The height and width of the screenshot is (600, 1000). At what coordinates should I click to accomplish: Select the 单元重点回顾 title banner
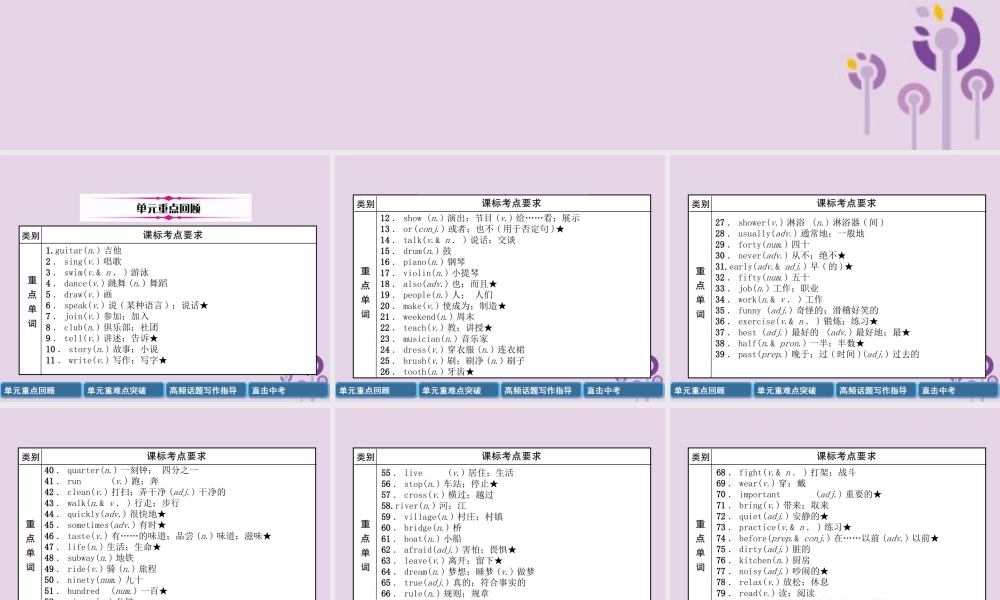click(166, 208)
